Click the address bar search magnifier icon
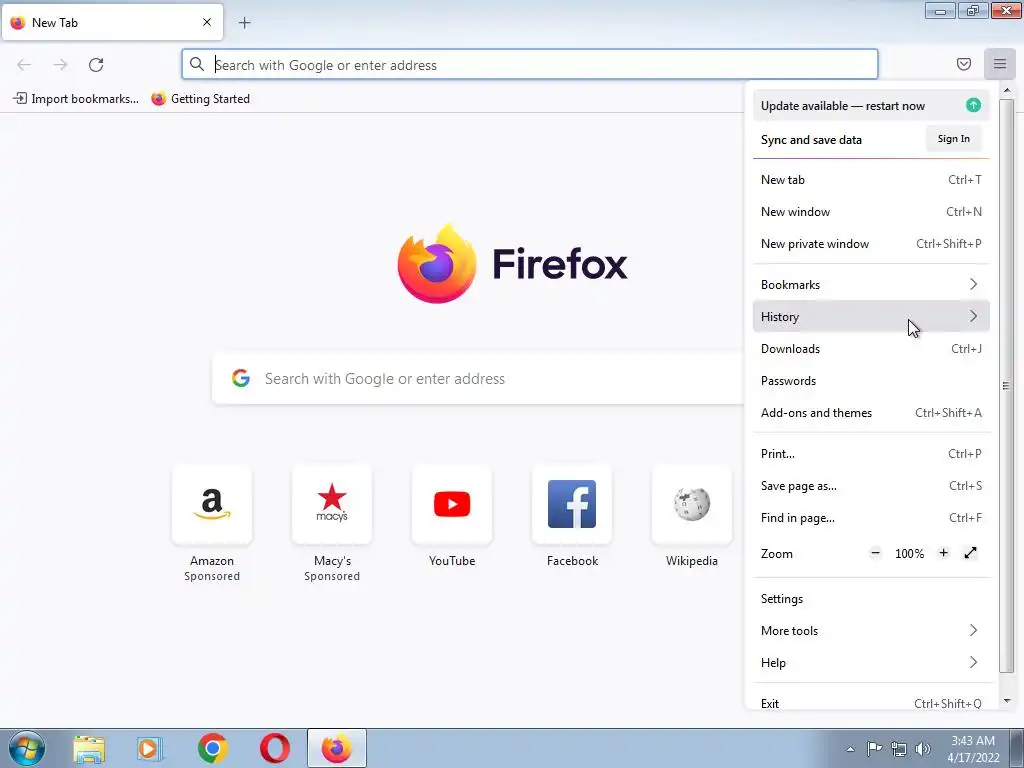 [x=197, y=64]
